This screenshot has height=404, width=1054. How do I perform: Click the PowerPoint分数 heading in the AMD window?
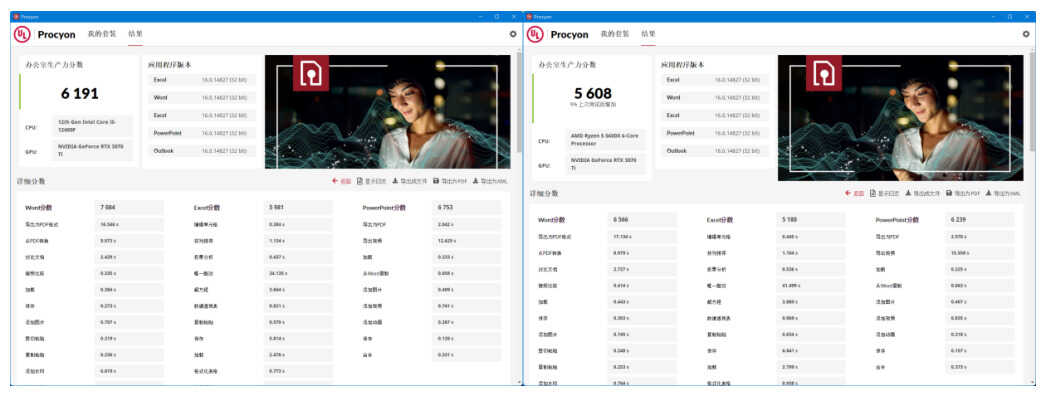pyautogui.click(x=897, y=220)
